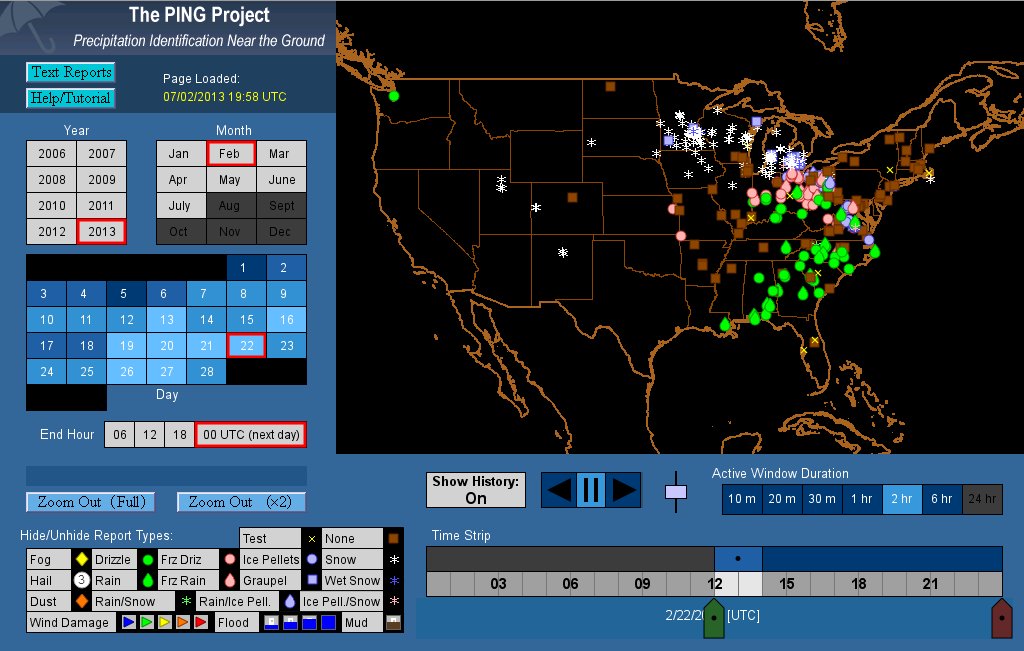Image resolution: width=1024 pixels, height=651 pixels.
Task: Click the pink Graupel drop legend icon
Action: (x=229, y=580)
